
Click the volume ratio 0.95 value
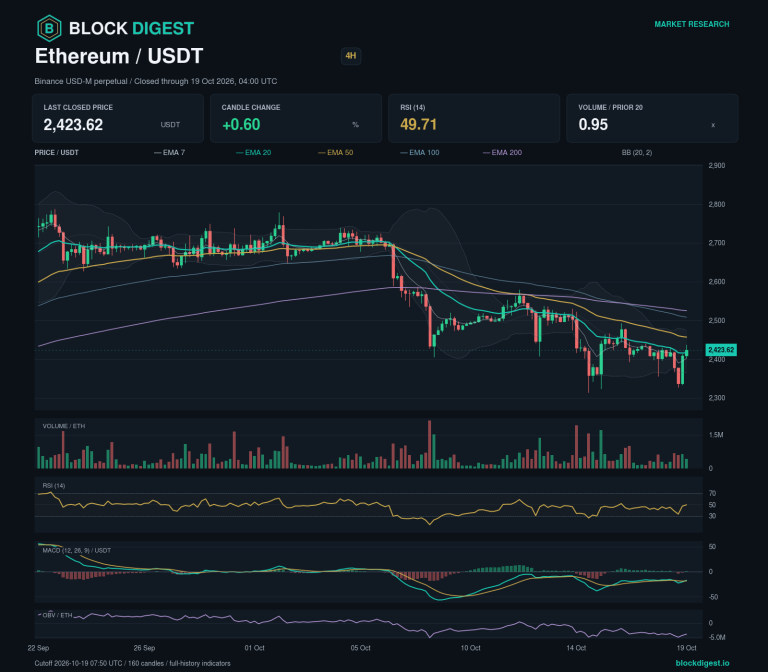pos(593,125)
